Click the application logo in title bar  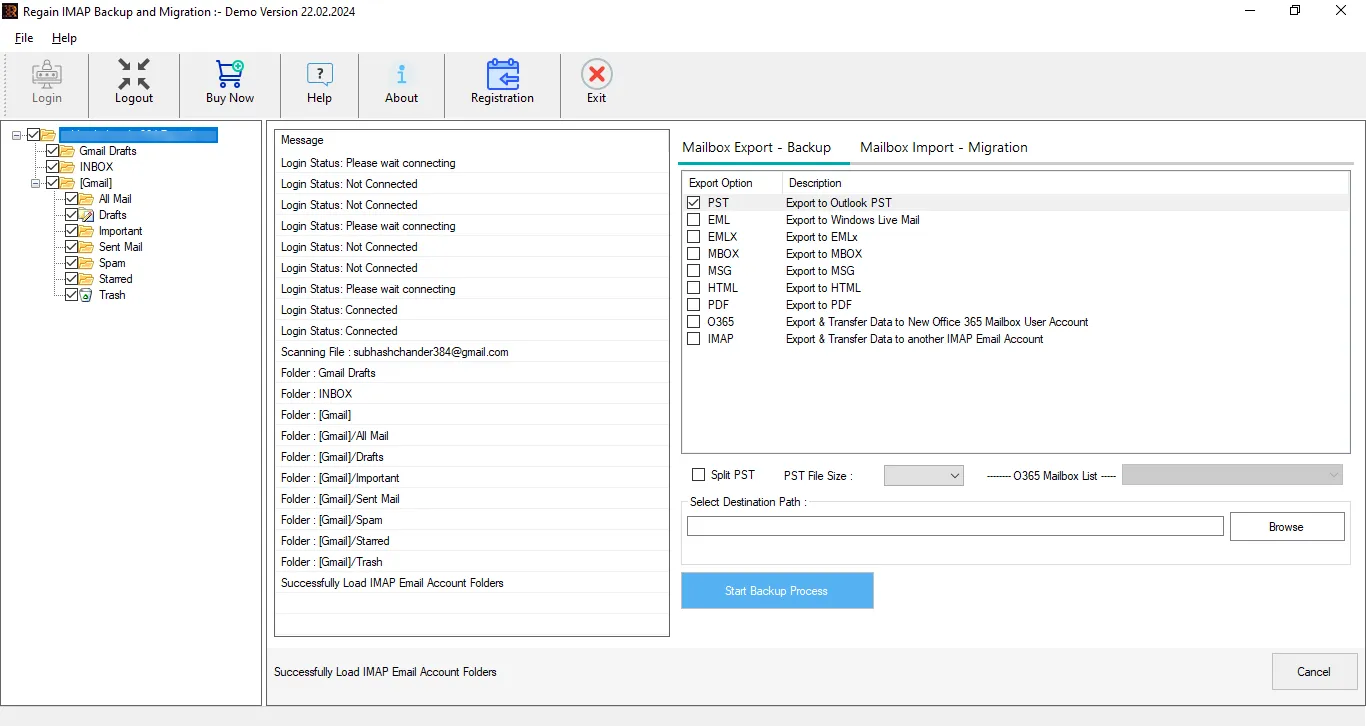(10, 11)
